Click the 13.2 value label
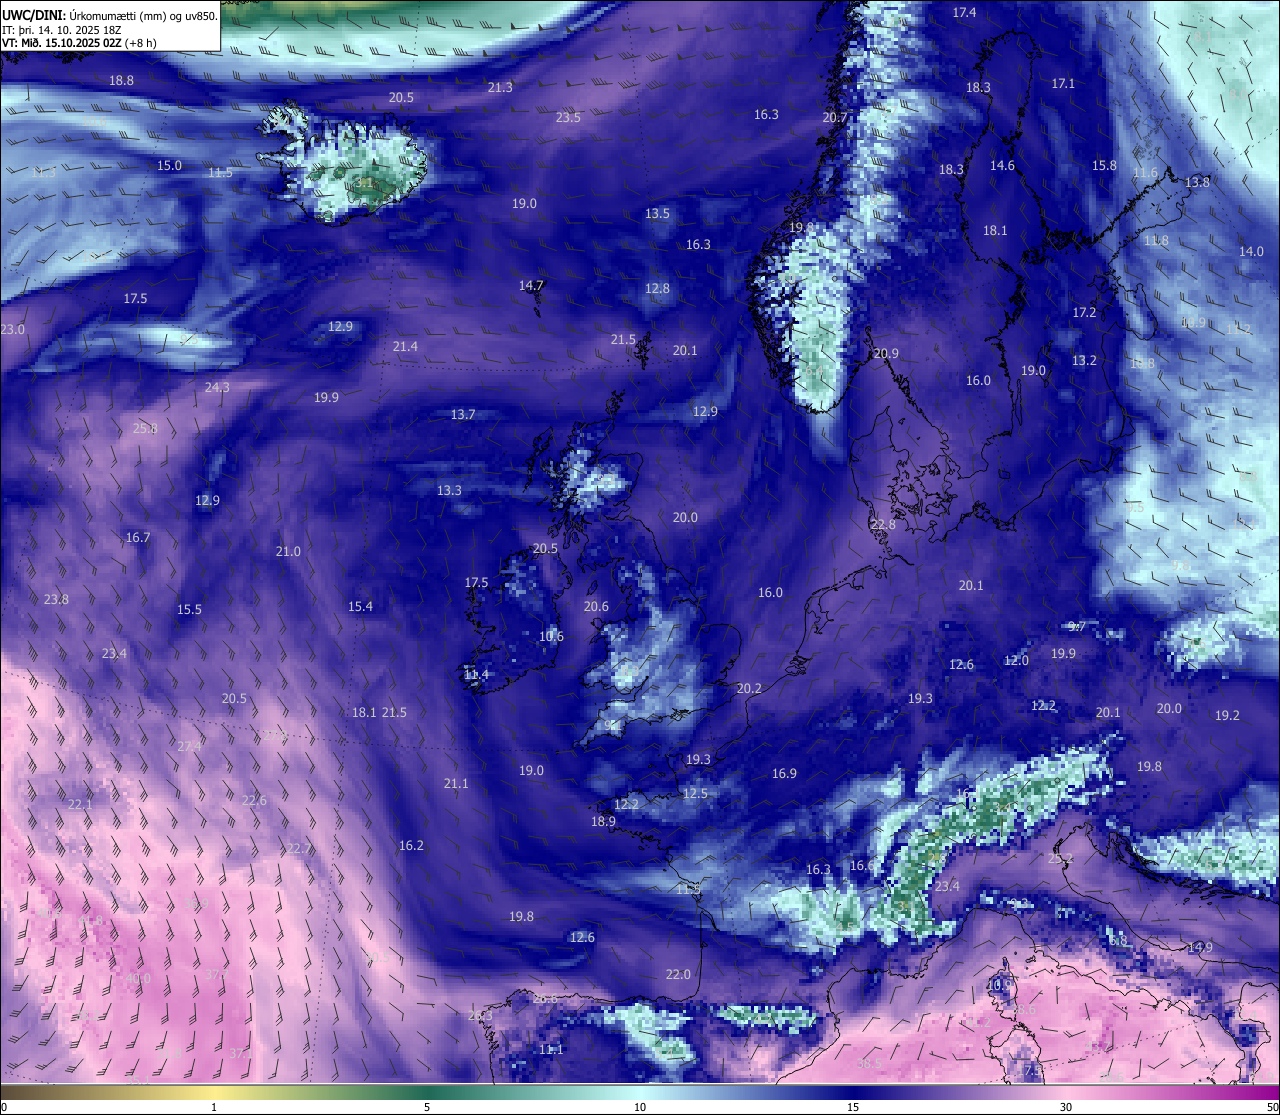The image size is (1280, 1115). point(1084,360)
